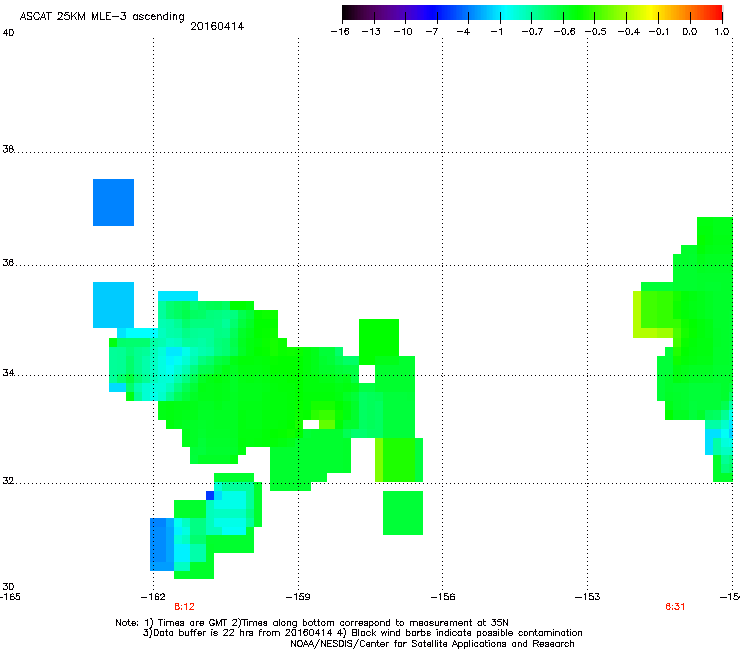Click the latitude label '32'
Viewport: 740px width, 650px height.
click(8, 481)
